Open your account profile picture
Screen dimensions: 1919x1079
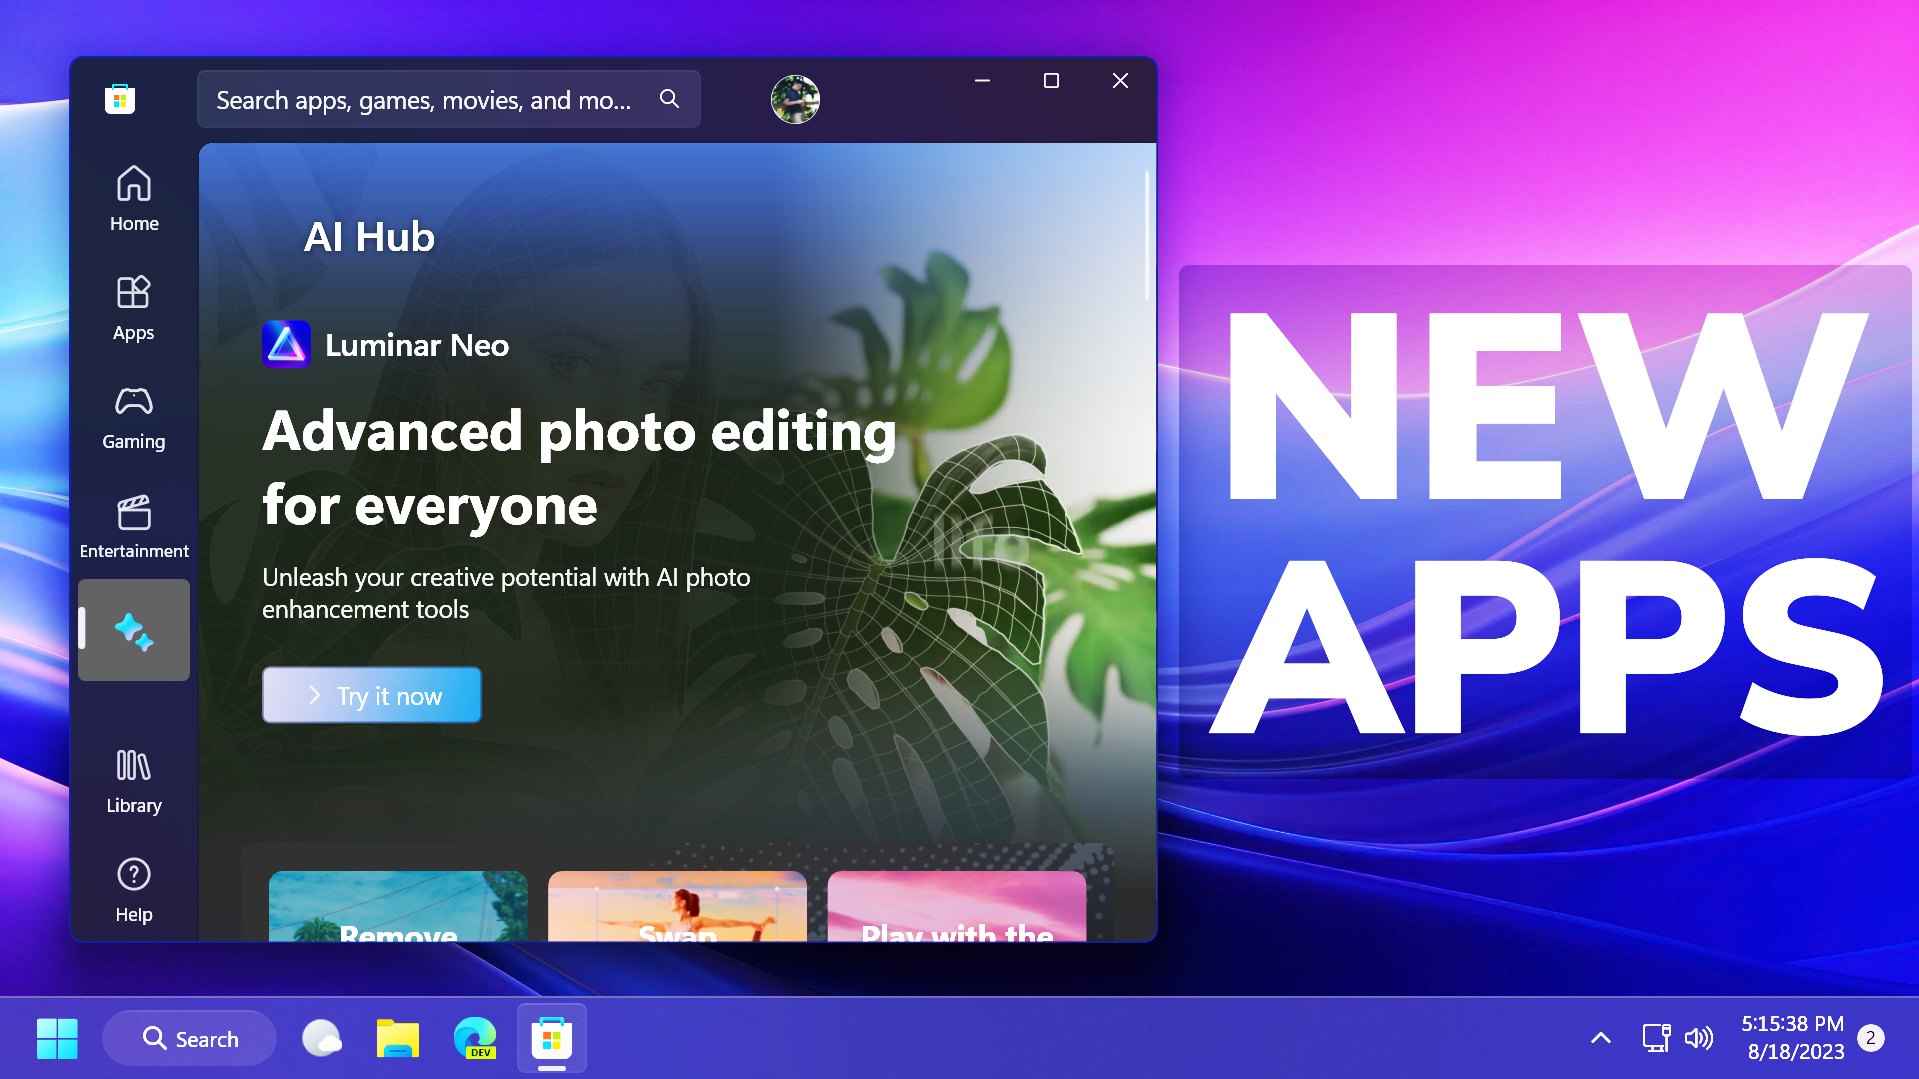pos(794,99)
